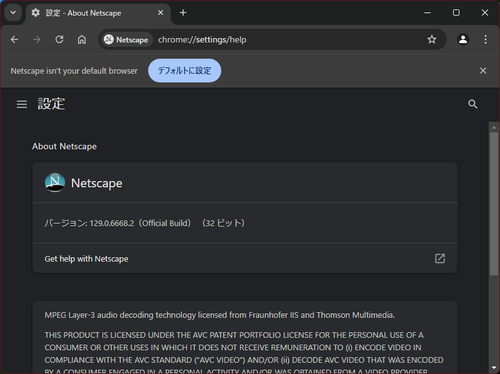Screen dimensions: 500x374
Task: Click the scrollbar up arrow
Action: pyautogui.click(x=494, y=127)
